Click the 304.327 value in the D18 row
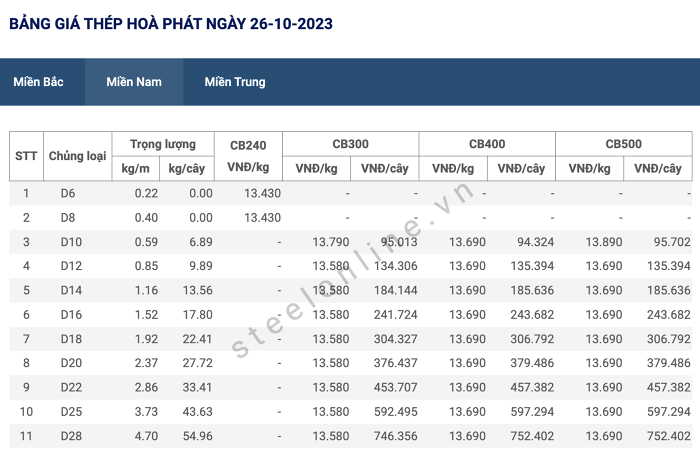 pos(396,339)
